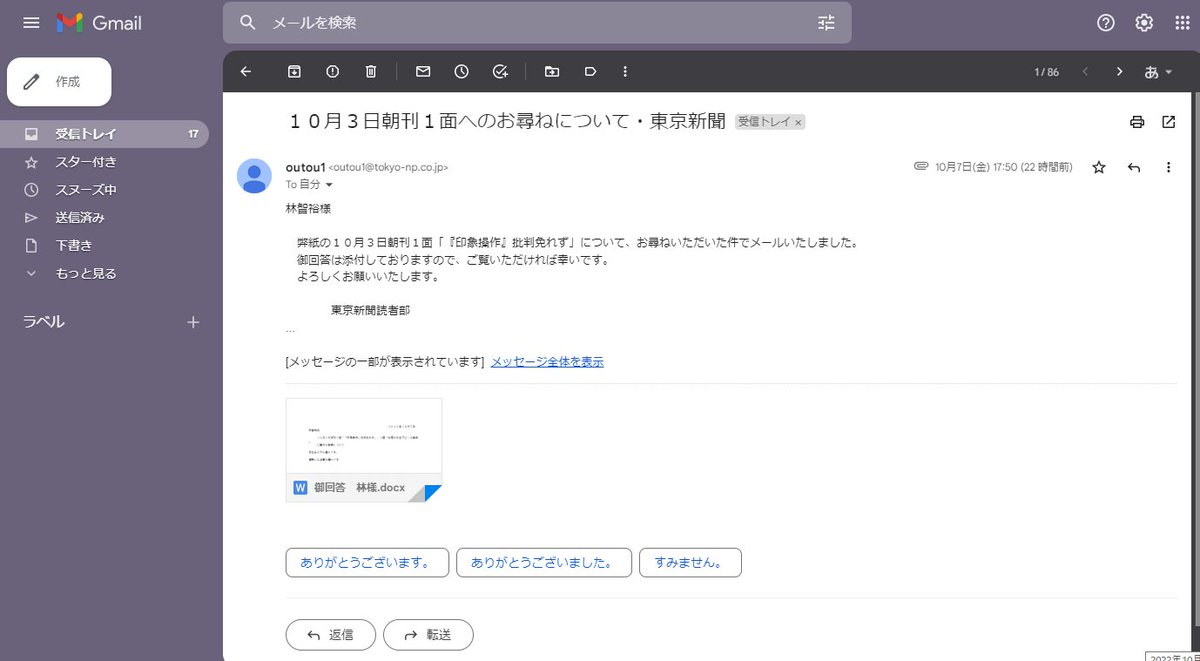Image resolution: width=1200 pixels, height=661 pixels.
Task: Click the Gmail logo
Action: [98, 23]
